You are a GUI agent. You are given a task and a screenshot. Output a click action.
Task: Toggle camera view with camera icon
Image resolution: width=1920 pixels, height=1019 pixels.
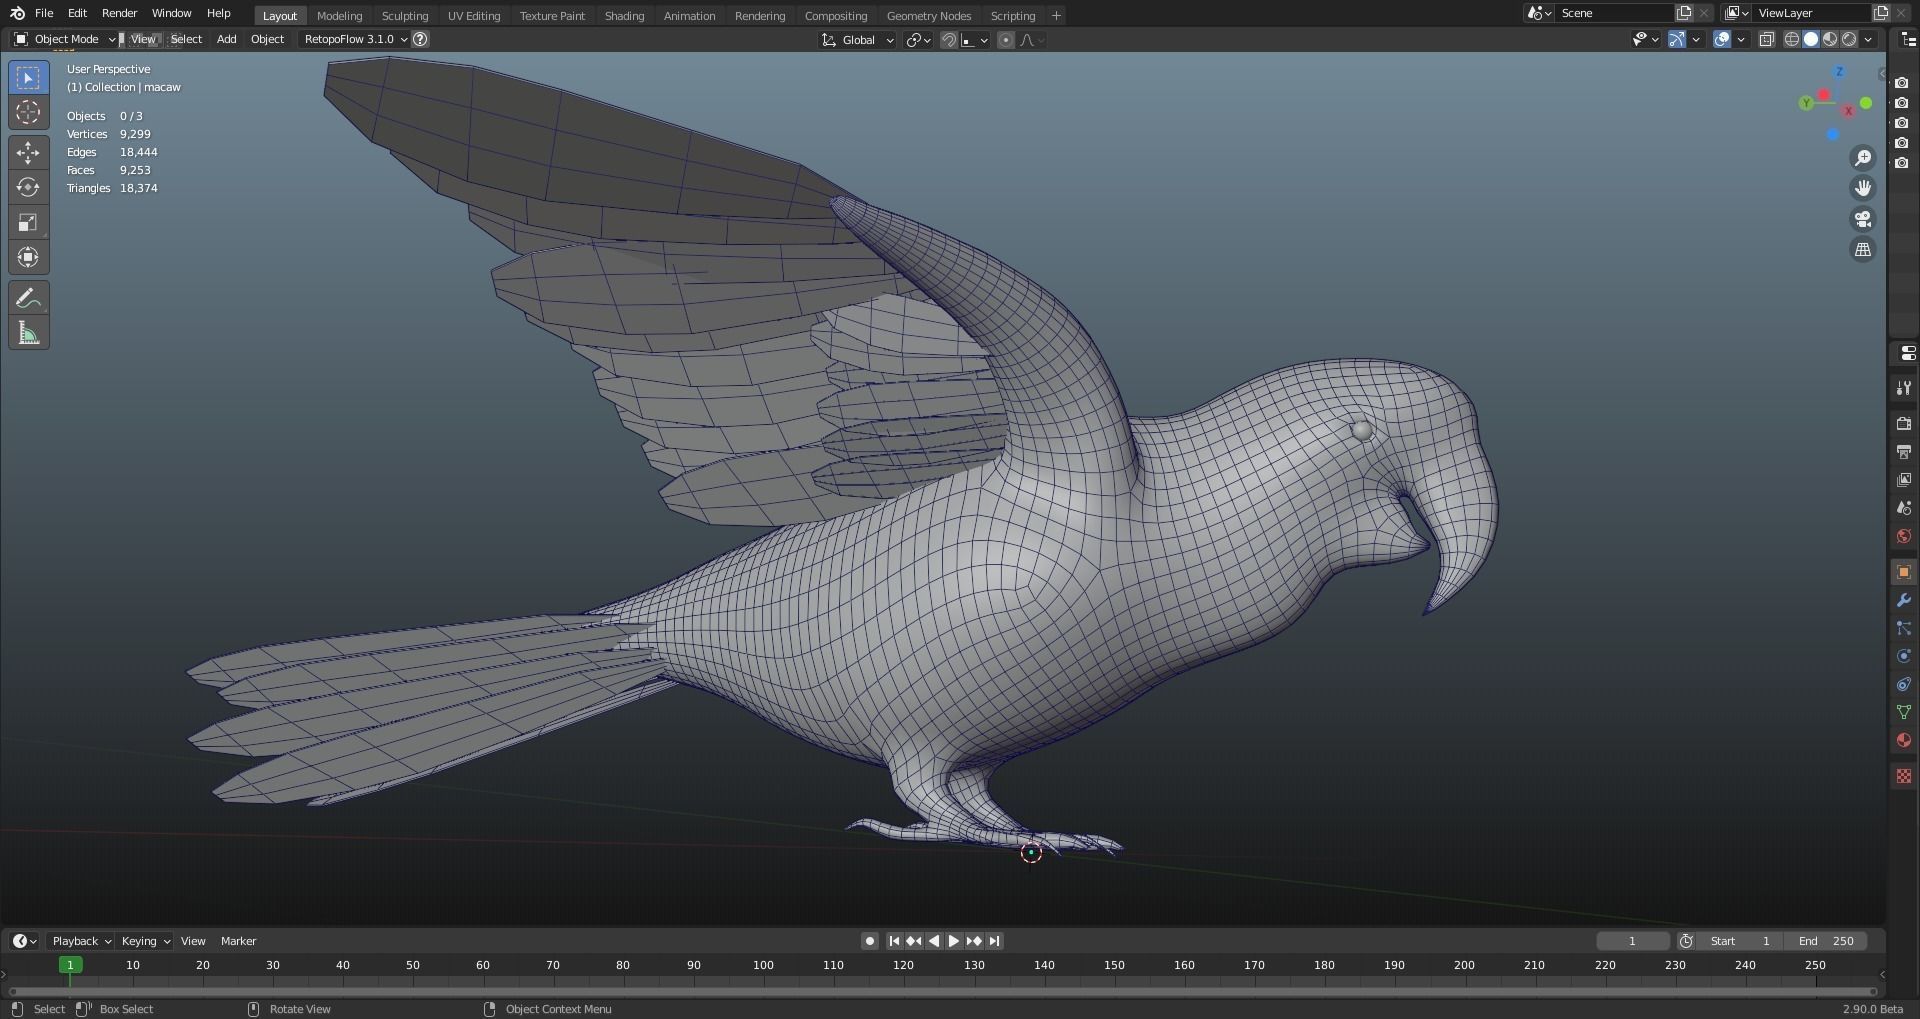coord(1863,219)
